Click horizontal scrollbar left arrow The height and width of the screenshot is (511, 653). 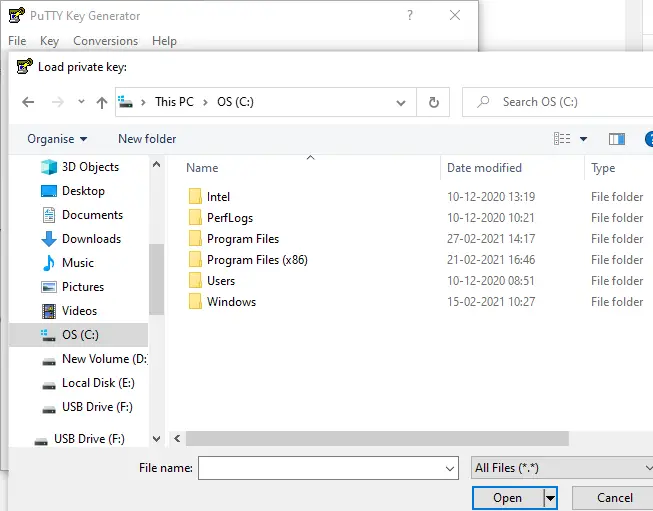click(x=177, y=439)
